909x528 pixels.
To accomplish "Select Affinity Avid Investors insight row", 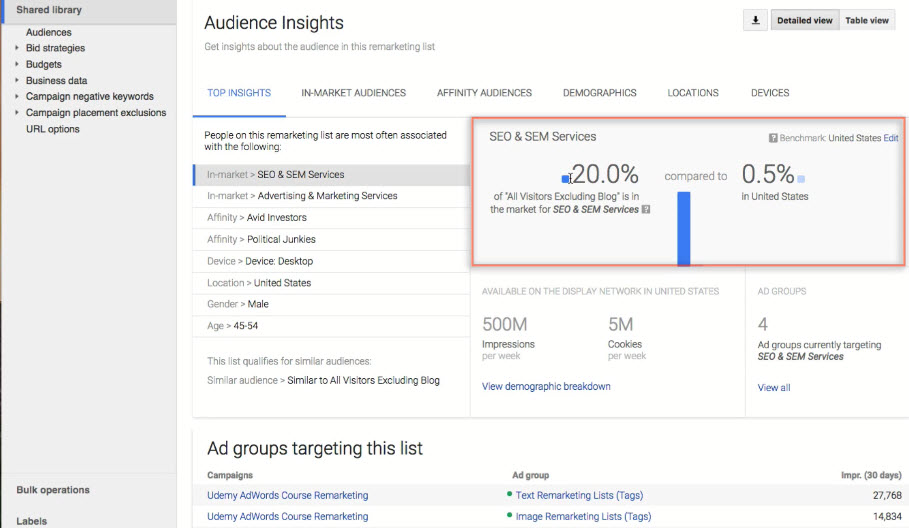I will tap(330, 217).
